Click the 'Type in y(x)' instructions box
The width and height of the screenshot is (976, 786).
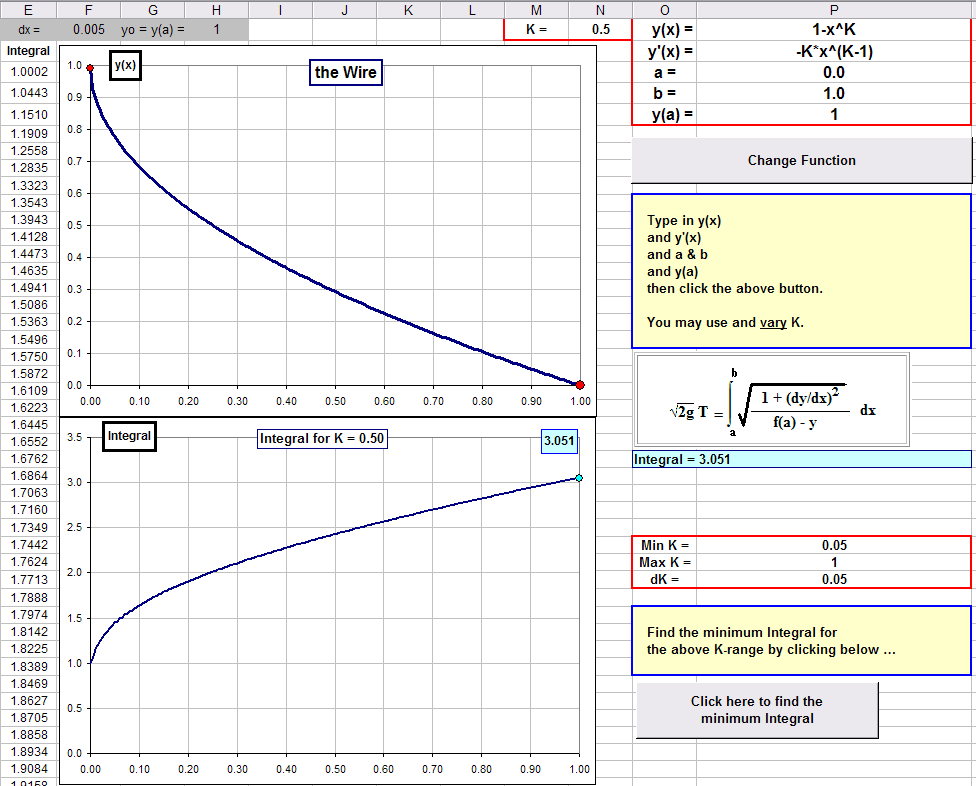[x=801, y=271]
